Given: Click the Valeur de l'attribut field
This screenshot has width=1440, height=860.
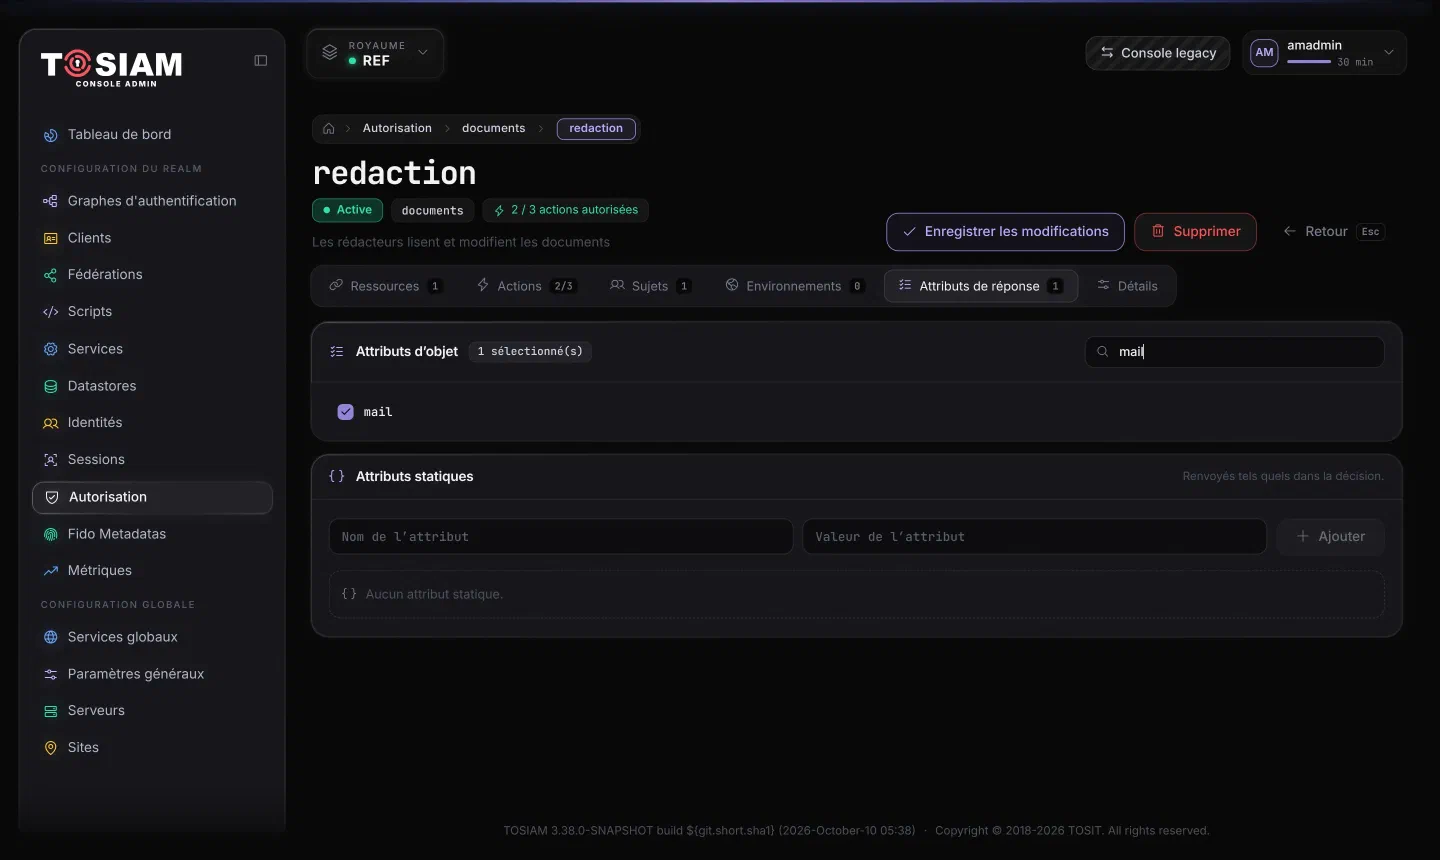Looking at the screenshot, I should point(1034,537).
